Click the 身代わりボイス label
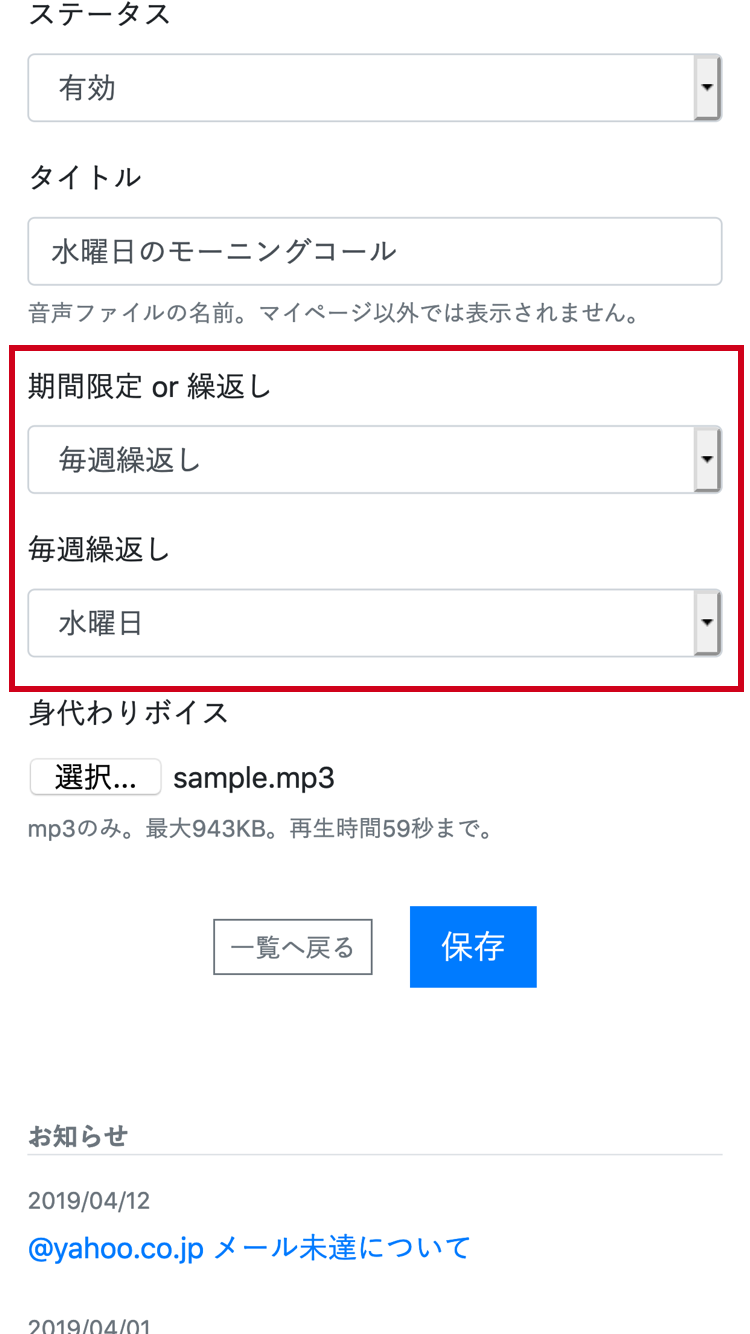The image size is (750, 1334). pyautogui.click(x=129, y=713)
